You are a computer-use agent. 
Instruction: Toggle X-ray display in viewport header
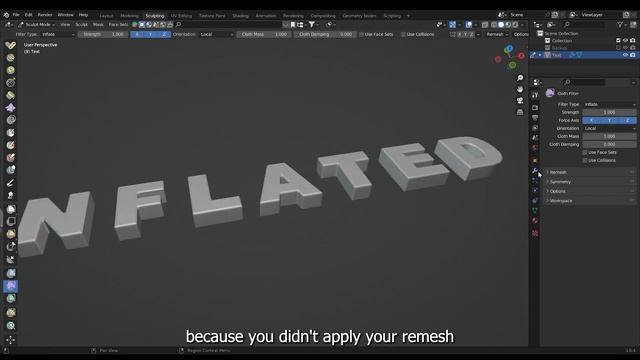tap(485, 25)
